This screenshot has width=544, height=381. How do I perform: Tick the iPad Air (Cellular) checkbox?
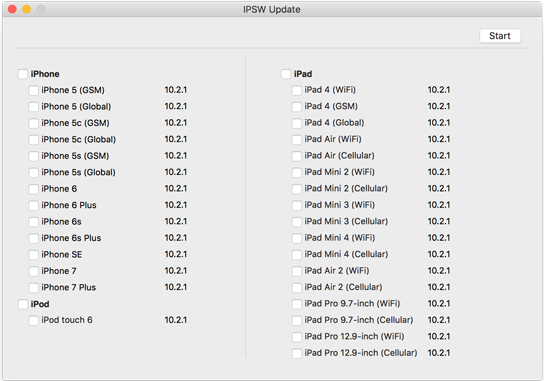click(x=297, y=156)
